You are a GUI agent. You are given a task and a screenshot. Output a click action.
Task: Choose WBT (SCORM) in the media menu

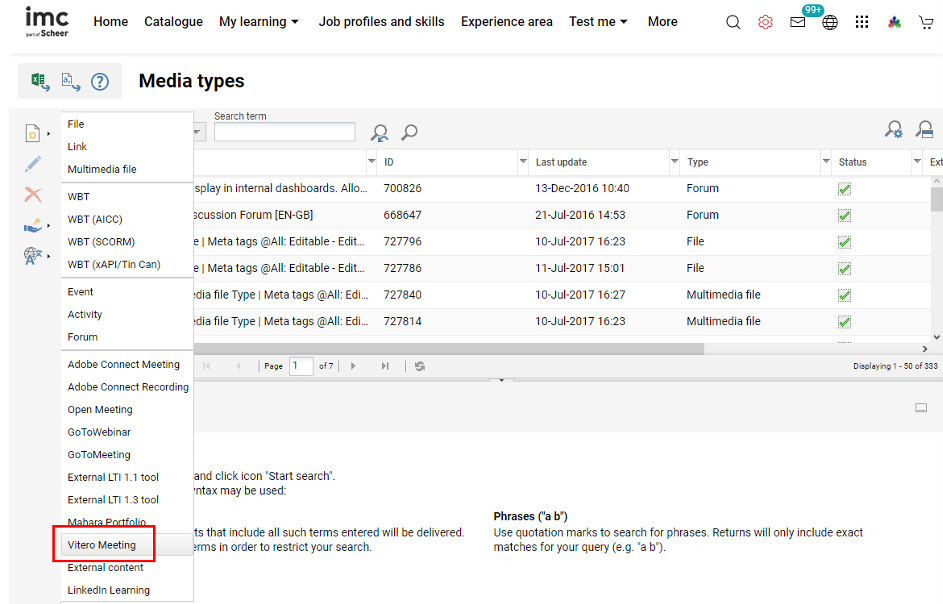click(101, 242)
